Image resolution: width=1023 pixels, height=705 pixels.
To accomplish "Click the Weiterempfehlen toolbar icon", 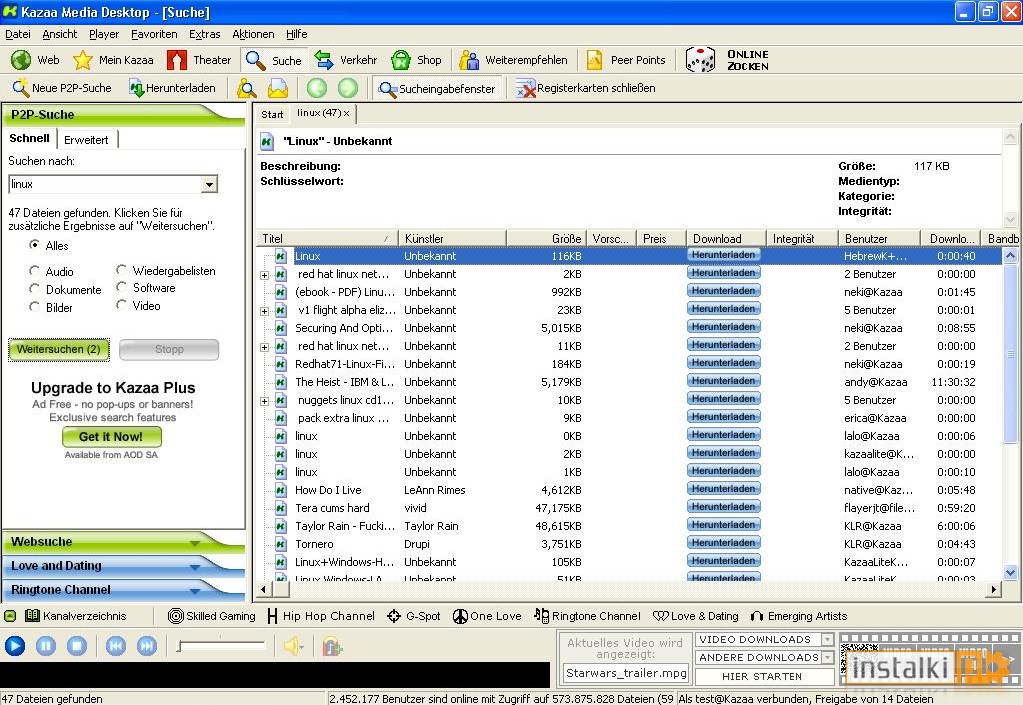I will 513,60.
